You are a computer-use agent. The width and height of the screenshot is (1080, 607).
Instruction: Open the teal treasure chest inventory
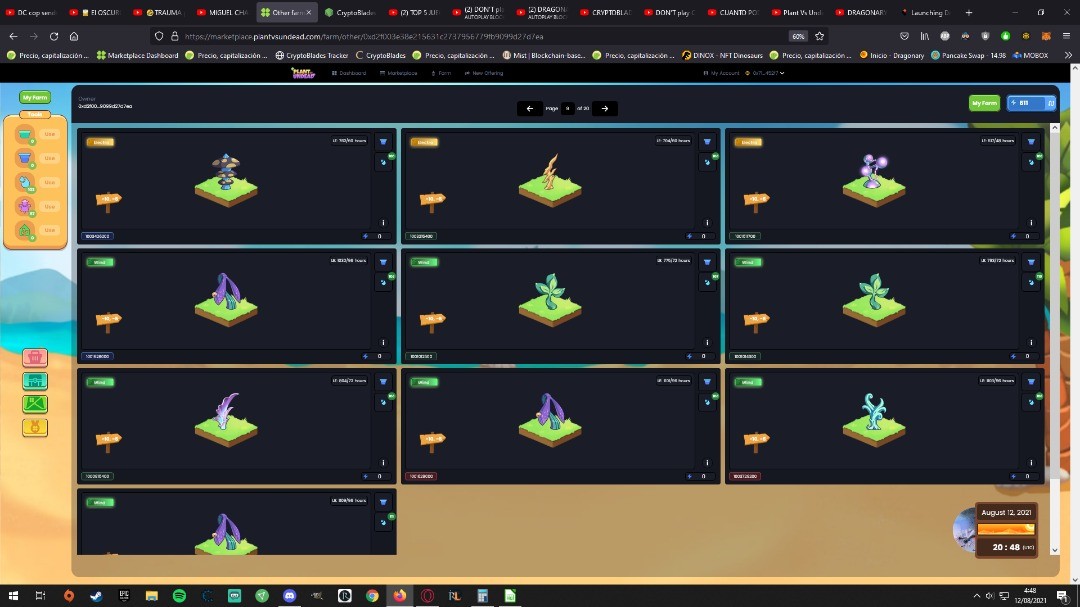(x=34, y=380)
